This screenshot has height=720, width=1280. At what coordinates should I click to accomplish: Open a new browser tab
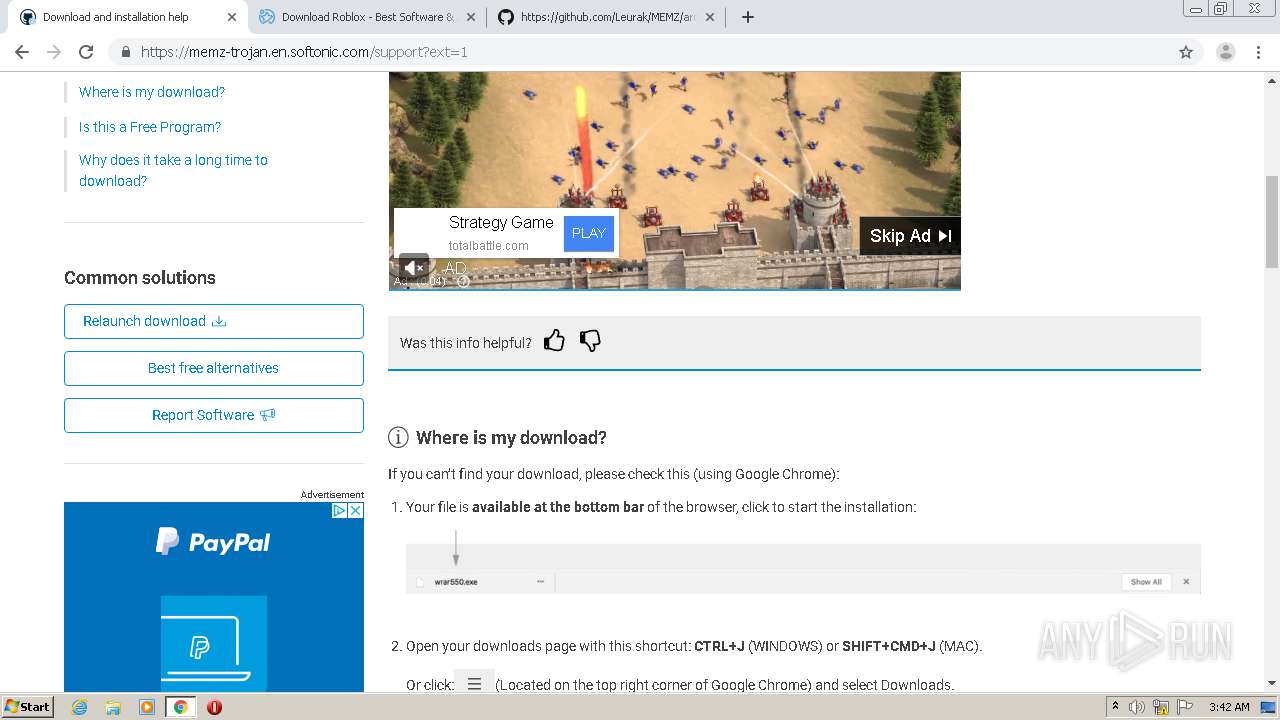click(x=748, y=17)
